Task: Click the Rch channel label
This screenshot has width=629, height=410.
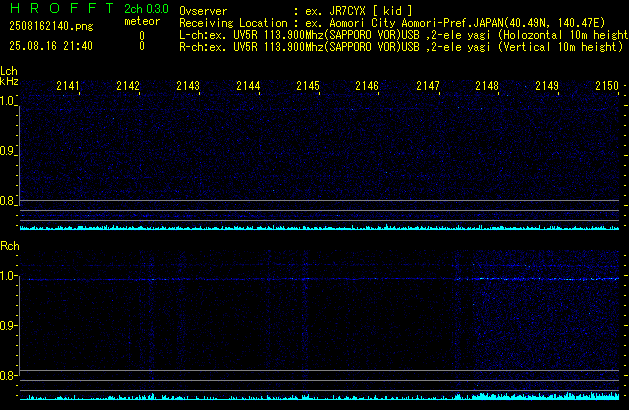Action: (10, 246)
